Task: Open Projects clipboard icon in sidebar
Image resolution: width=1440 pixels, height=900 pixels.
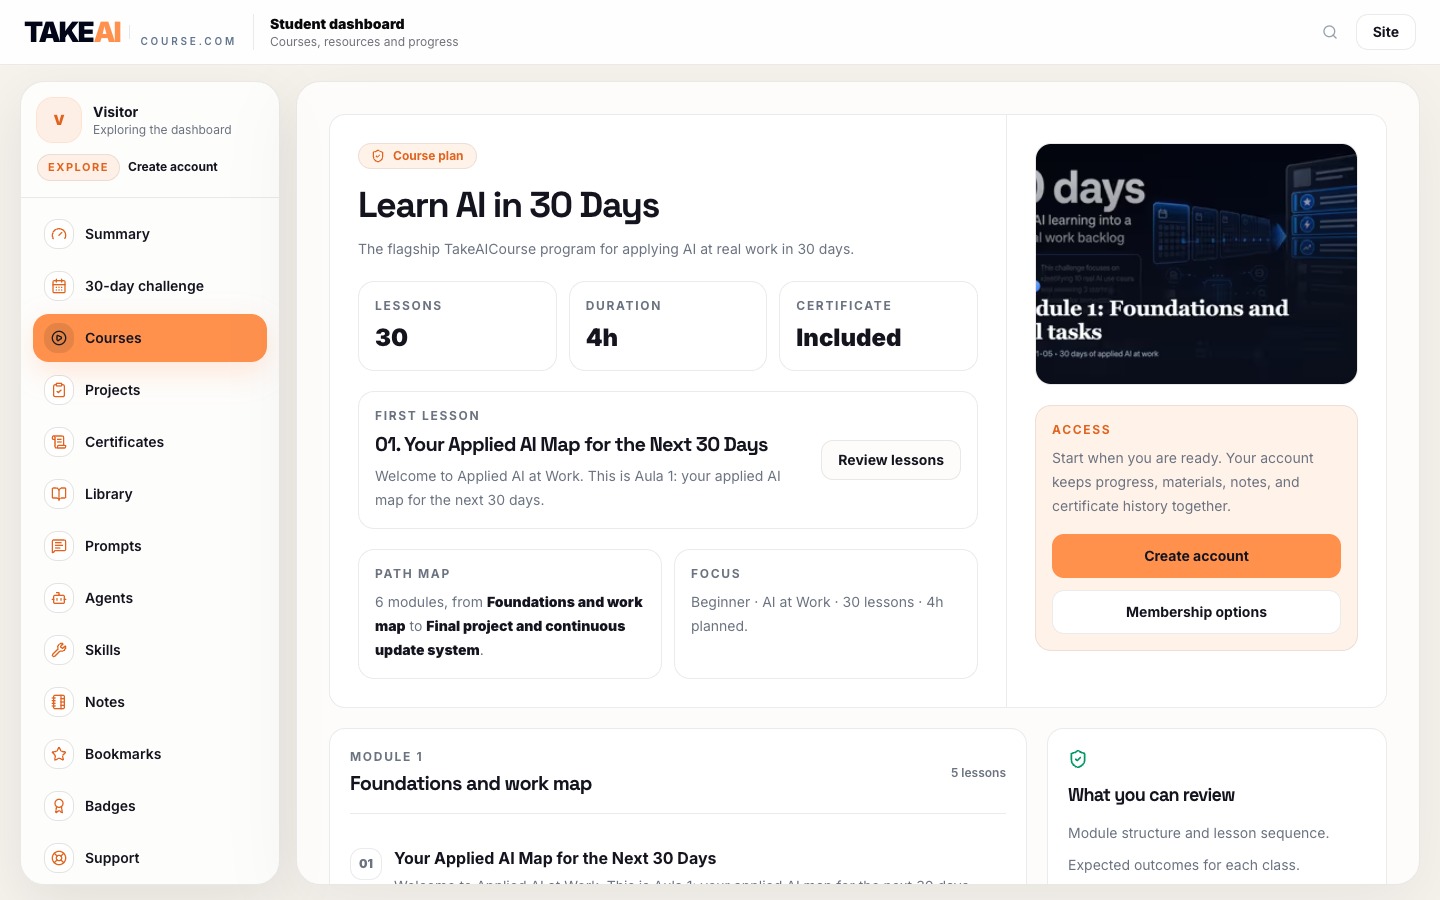Action: (x=59, y=390)
